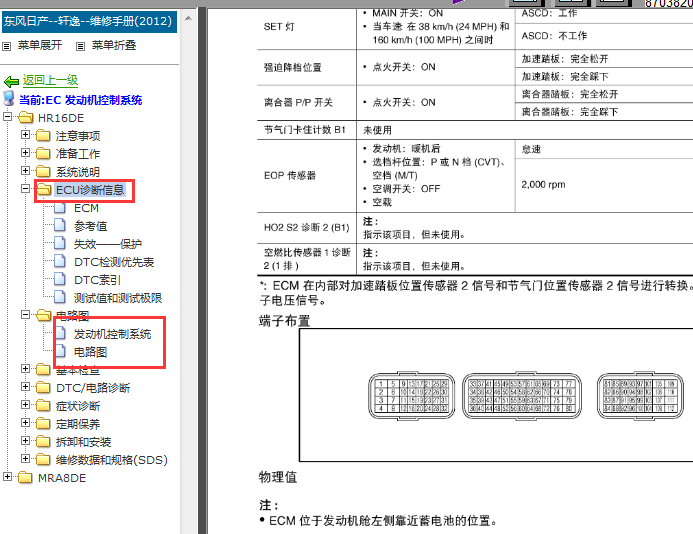Click the 加速踏板: 完全踩下 cell
The width and height of the screenshot is (693, 534).
point(604,77)
